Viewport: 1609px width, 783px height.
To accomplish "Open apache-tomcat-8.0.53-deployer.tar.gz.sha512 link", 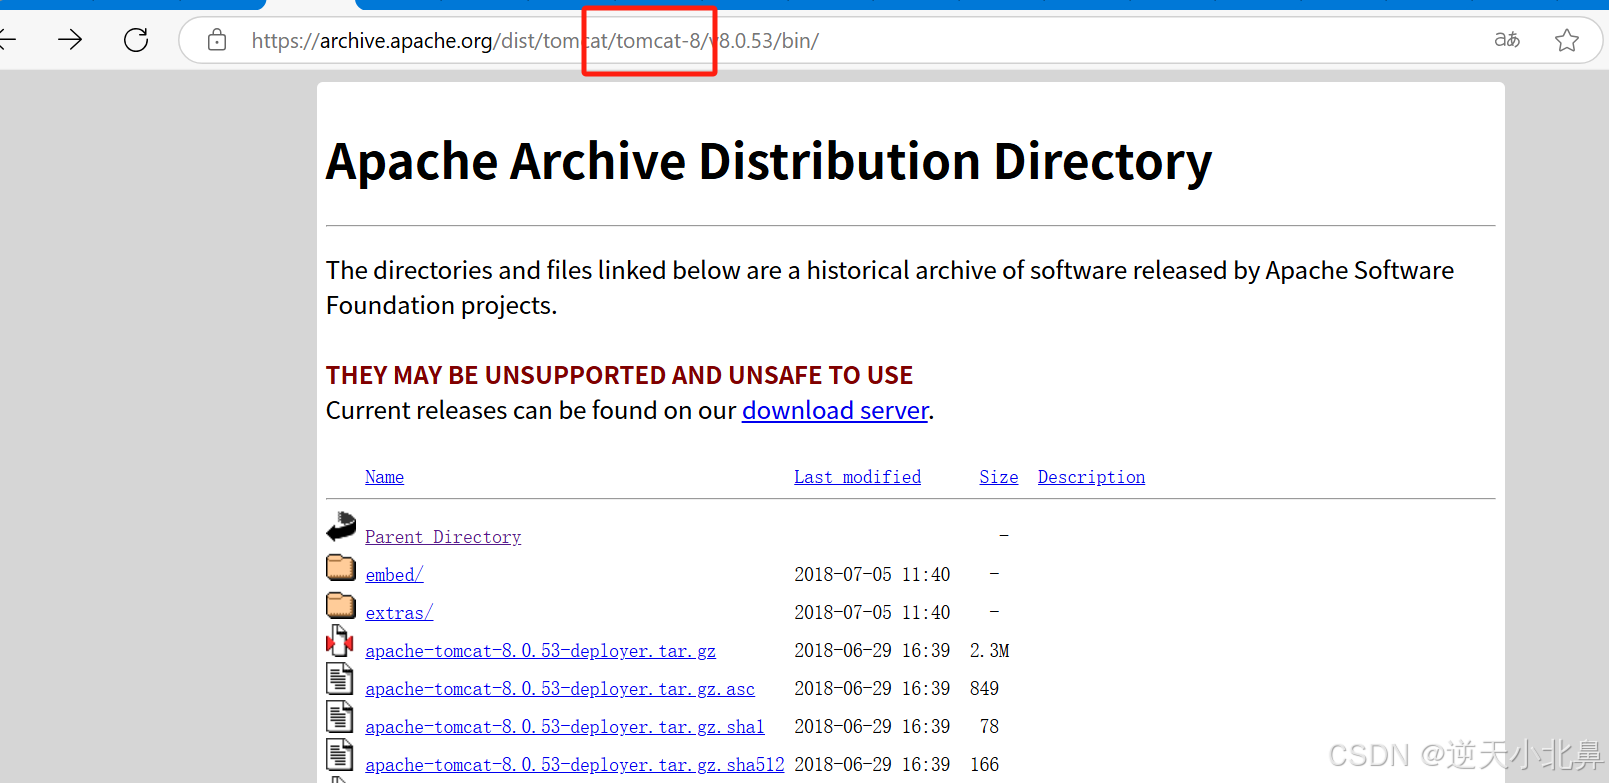I will 575,765.
